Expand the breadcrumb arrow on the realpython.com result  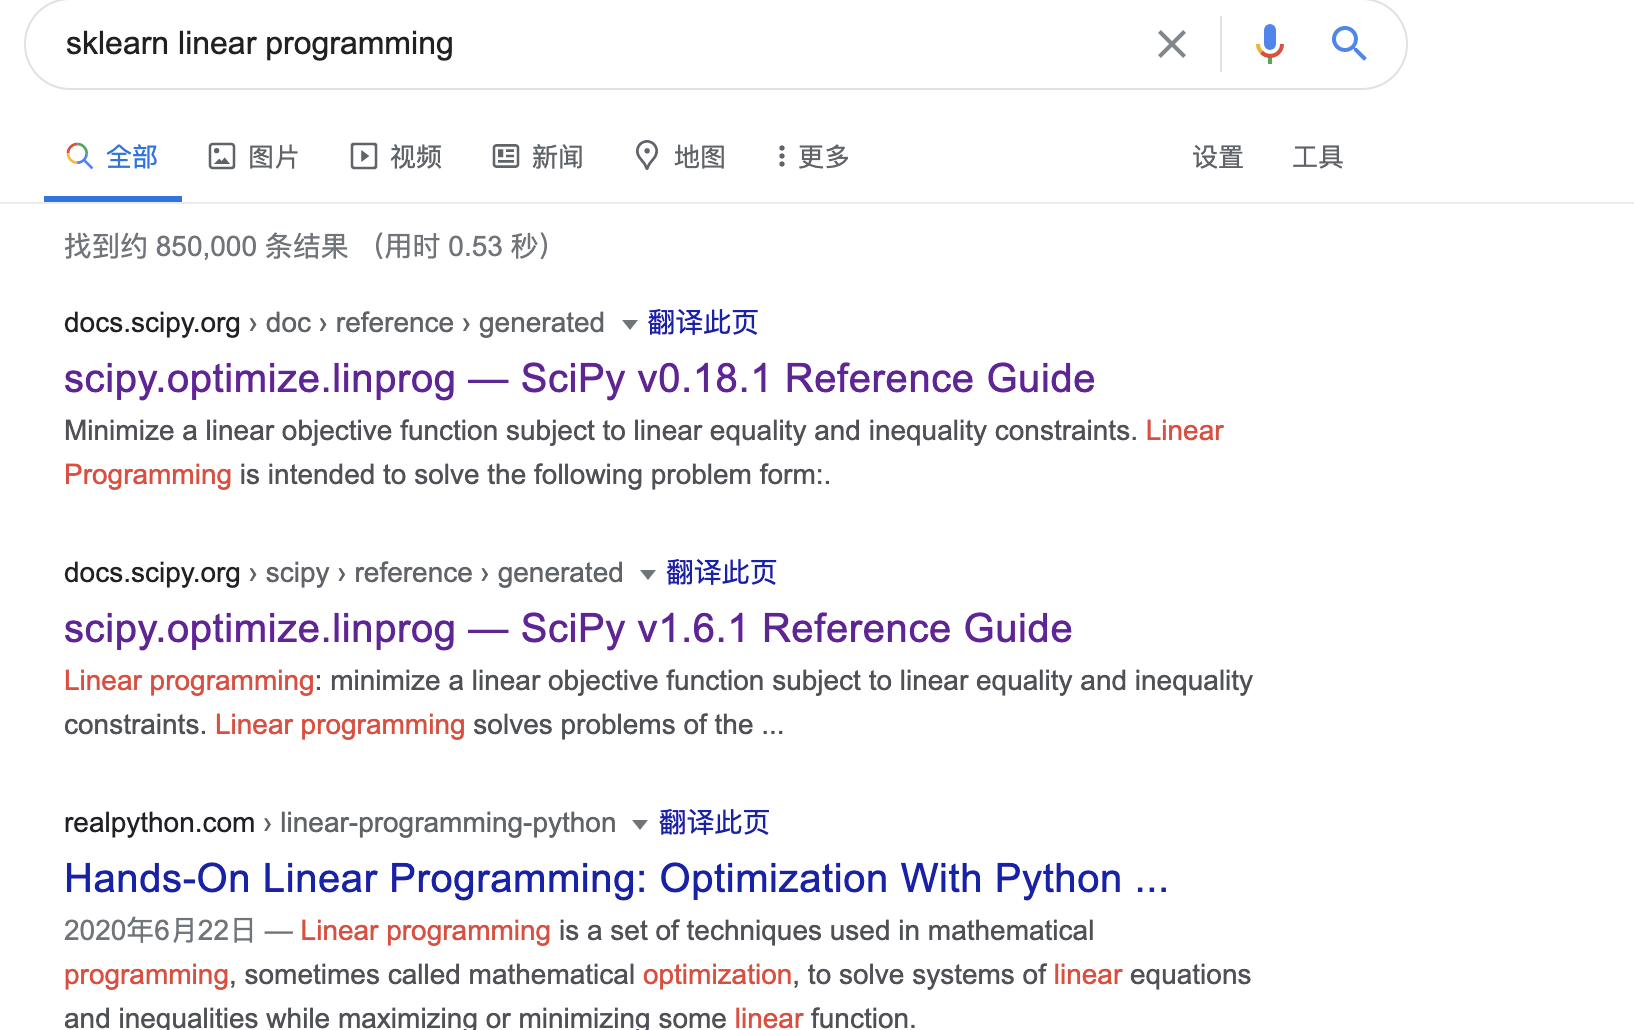click(640, 824)
